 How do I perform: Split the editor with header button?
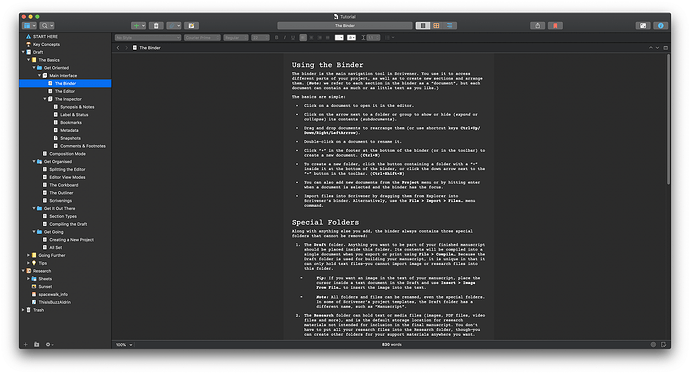point(665,48)
